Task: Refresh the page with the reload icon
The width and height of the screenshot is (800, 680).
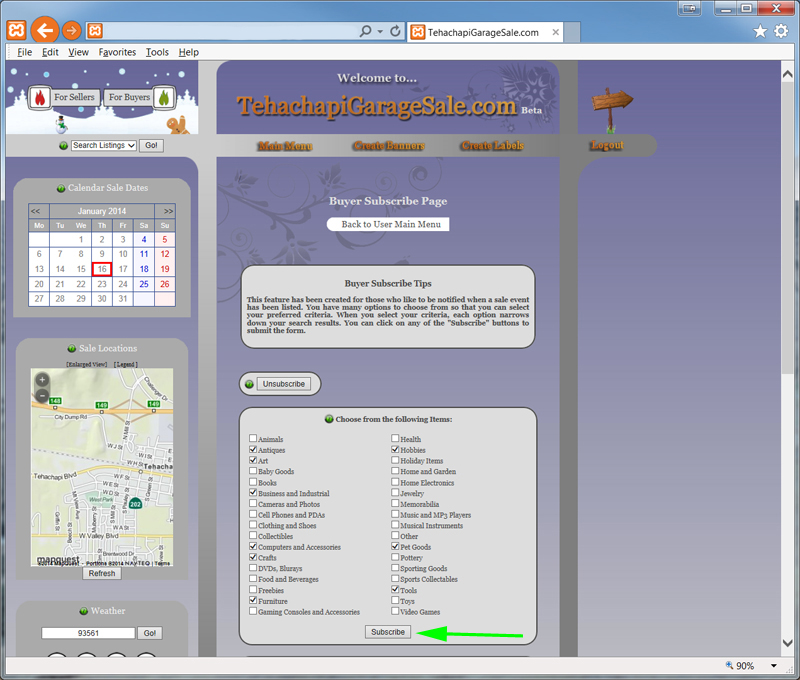Action: click(x=395, y=32)
